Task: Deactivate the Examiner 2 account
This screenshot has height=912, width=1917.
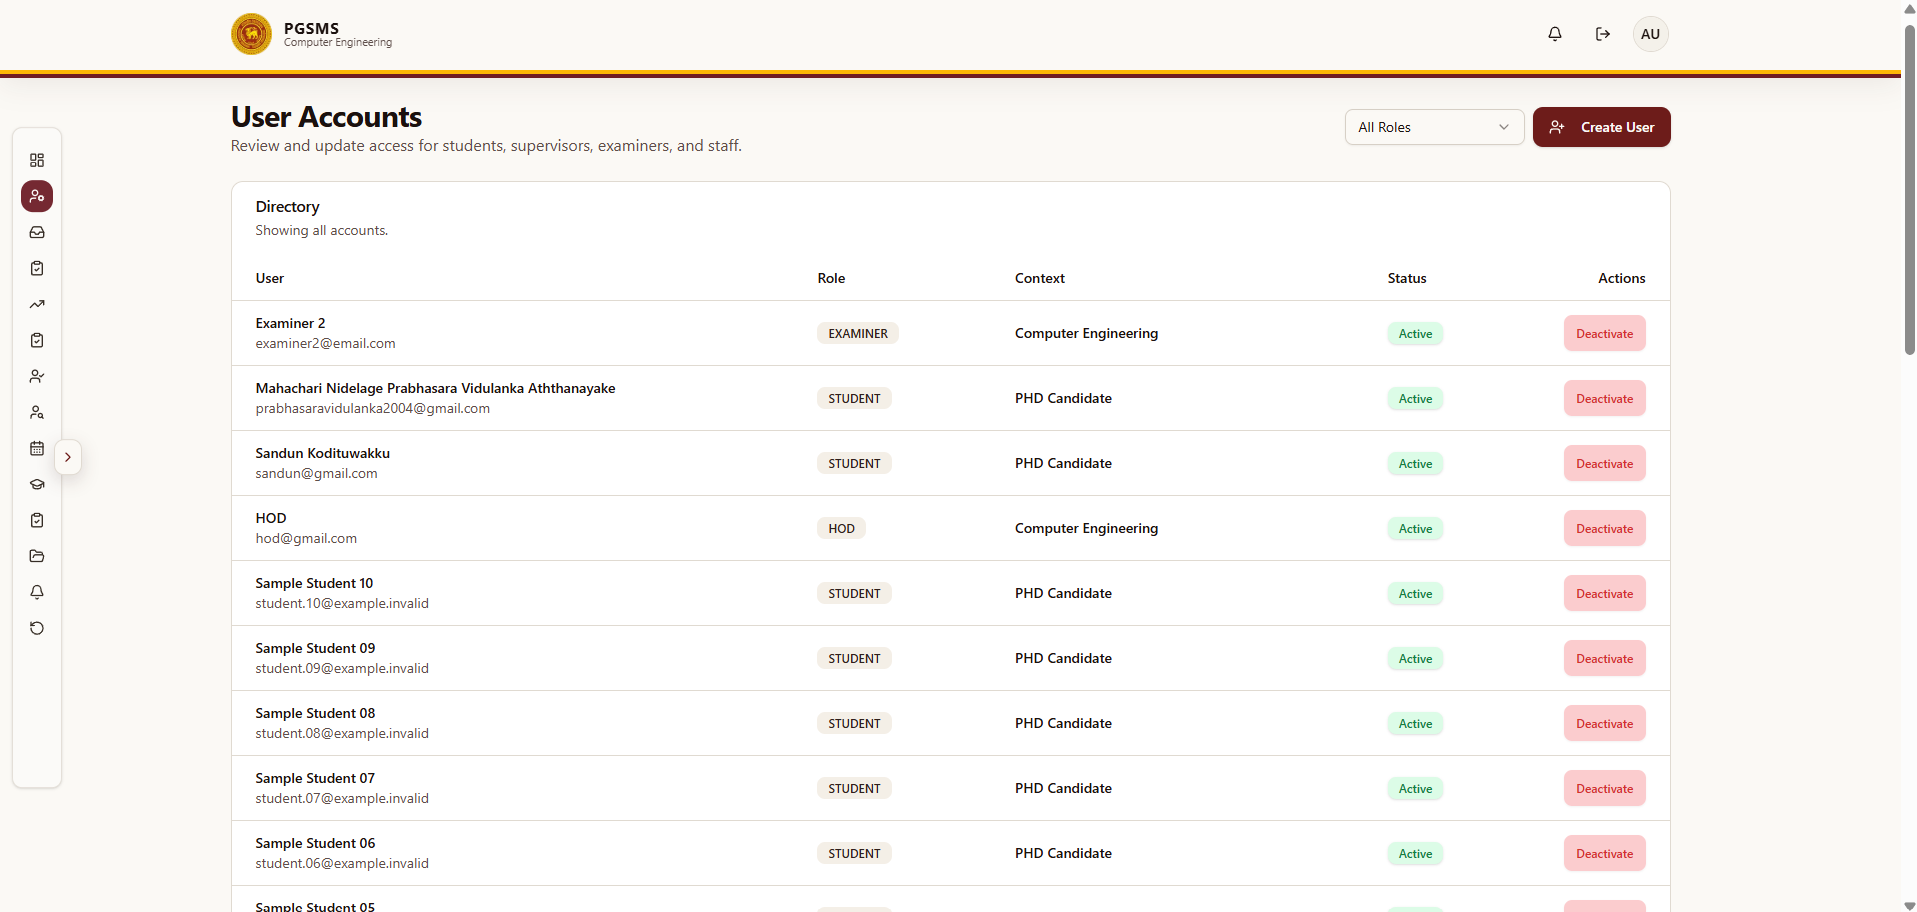Action: (1604, 333)
